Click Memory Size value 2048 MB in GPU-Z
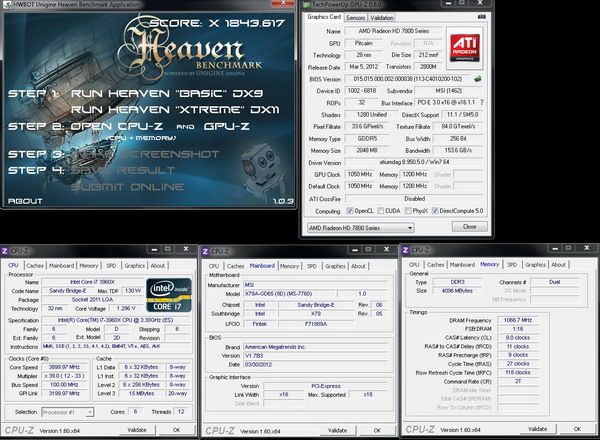Screen dimensions: 600x440 coord(367,150)
